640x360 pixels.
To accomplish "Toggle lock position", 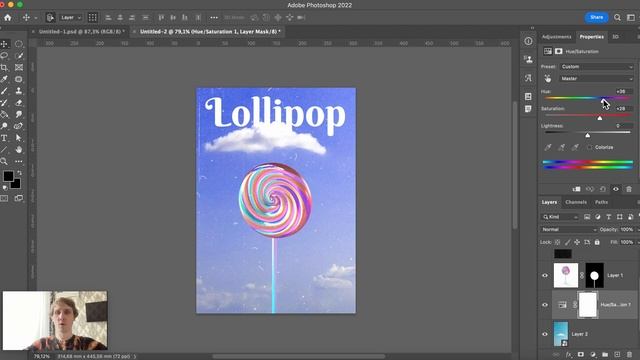I will click(577, 242).
